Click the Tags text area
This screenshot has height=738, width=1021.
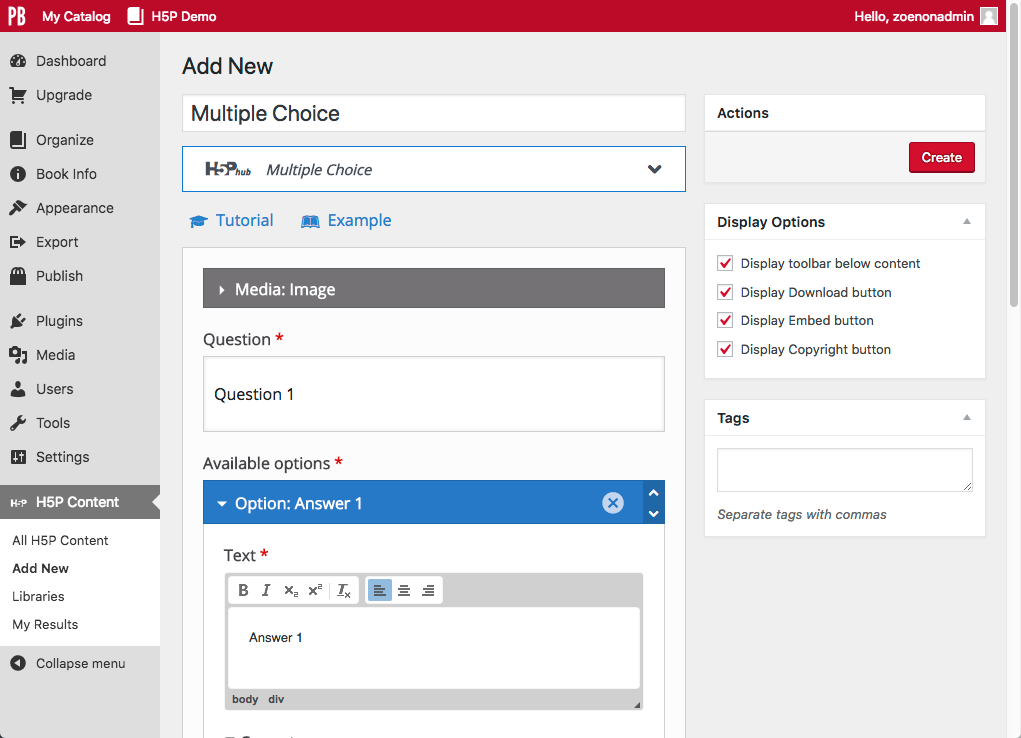845,470
